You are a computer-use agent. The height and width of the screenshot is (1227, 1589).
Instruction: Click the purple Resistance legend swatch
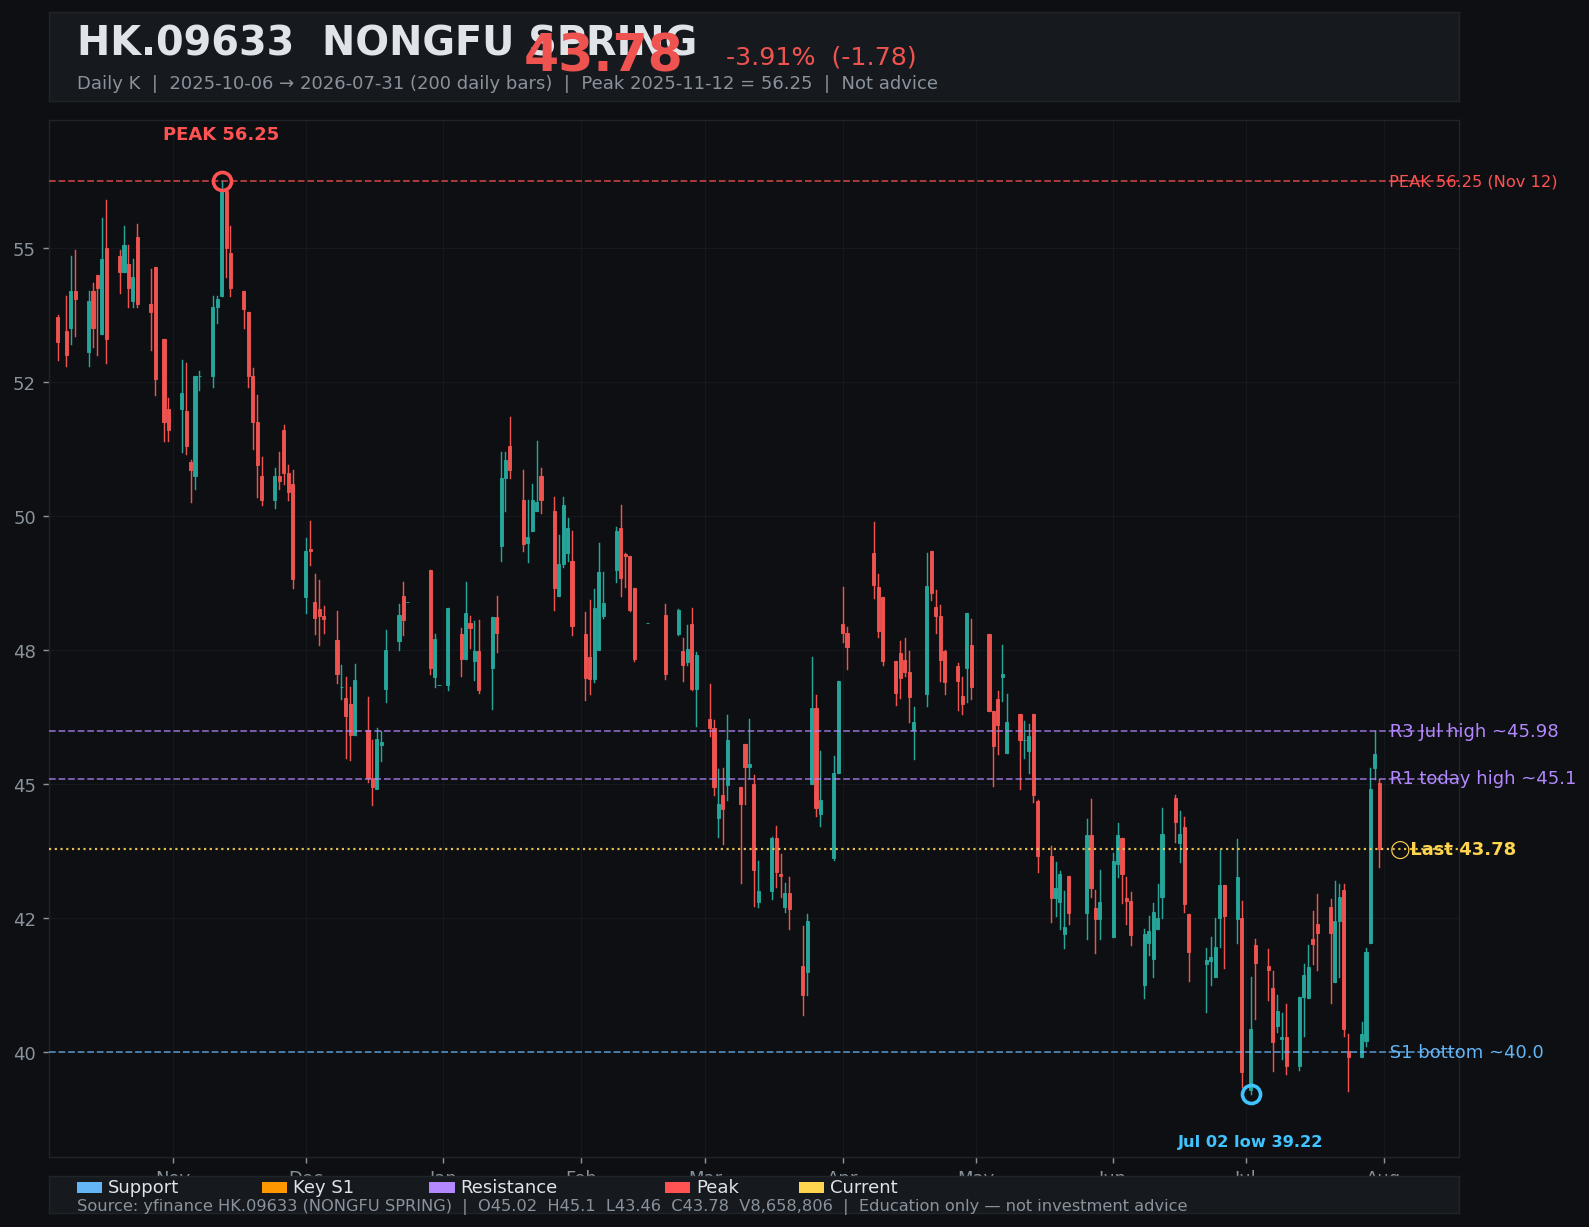pyautogui.click(x=442, y=1187)
